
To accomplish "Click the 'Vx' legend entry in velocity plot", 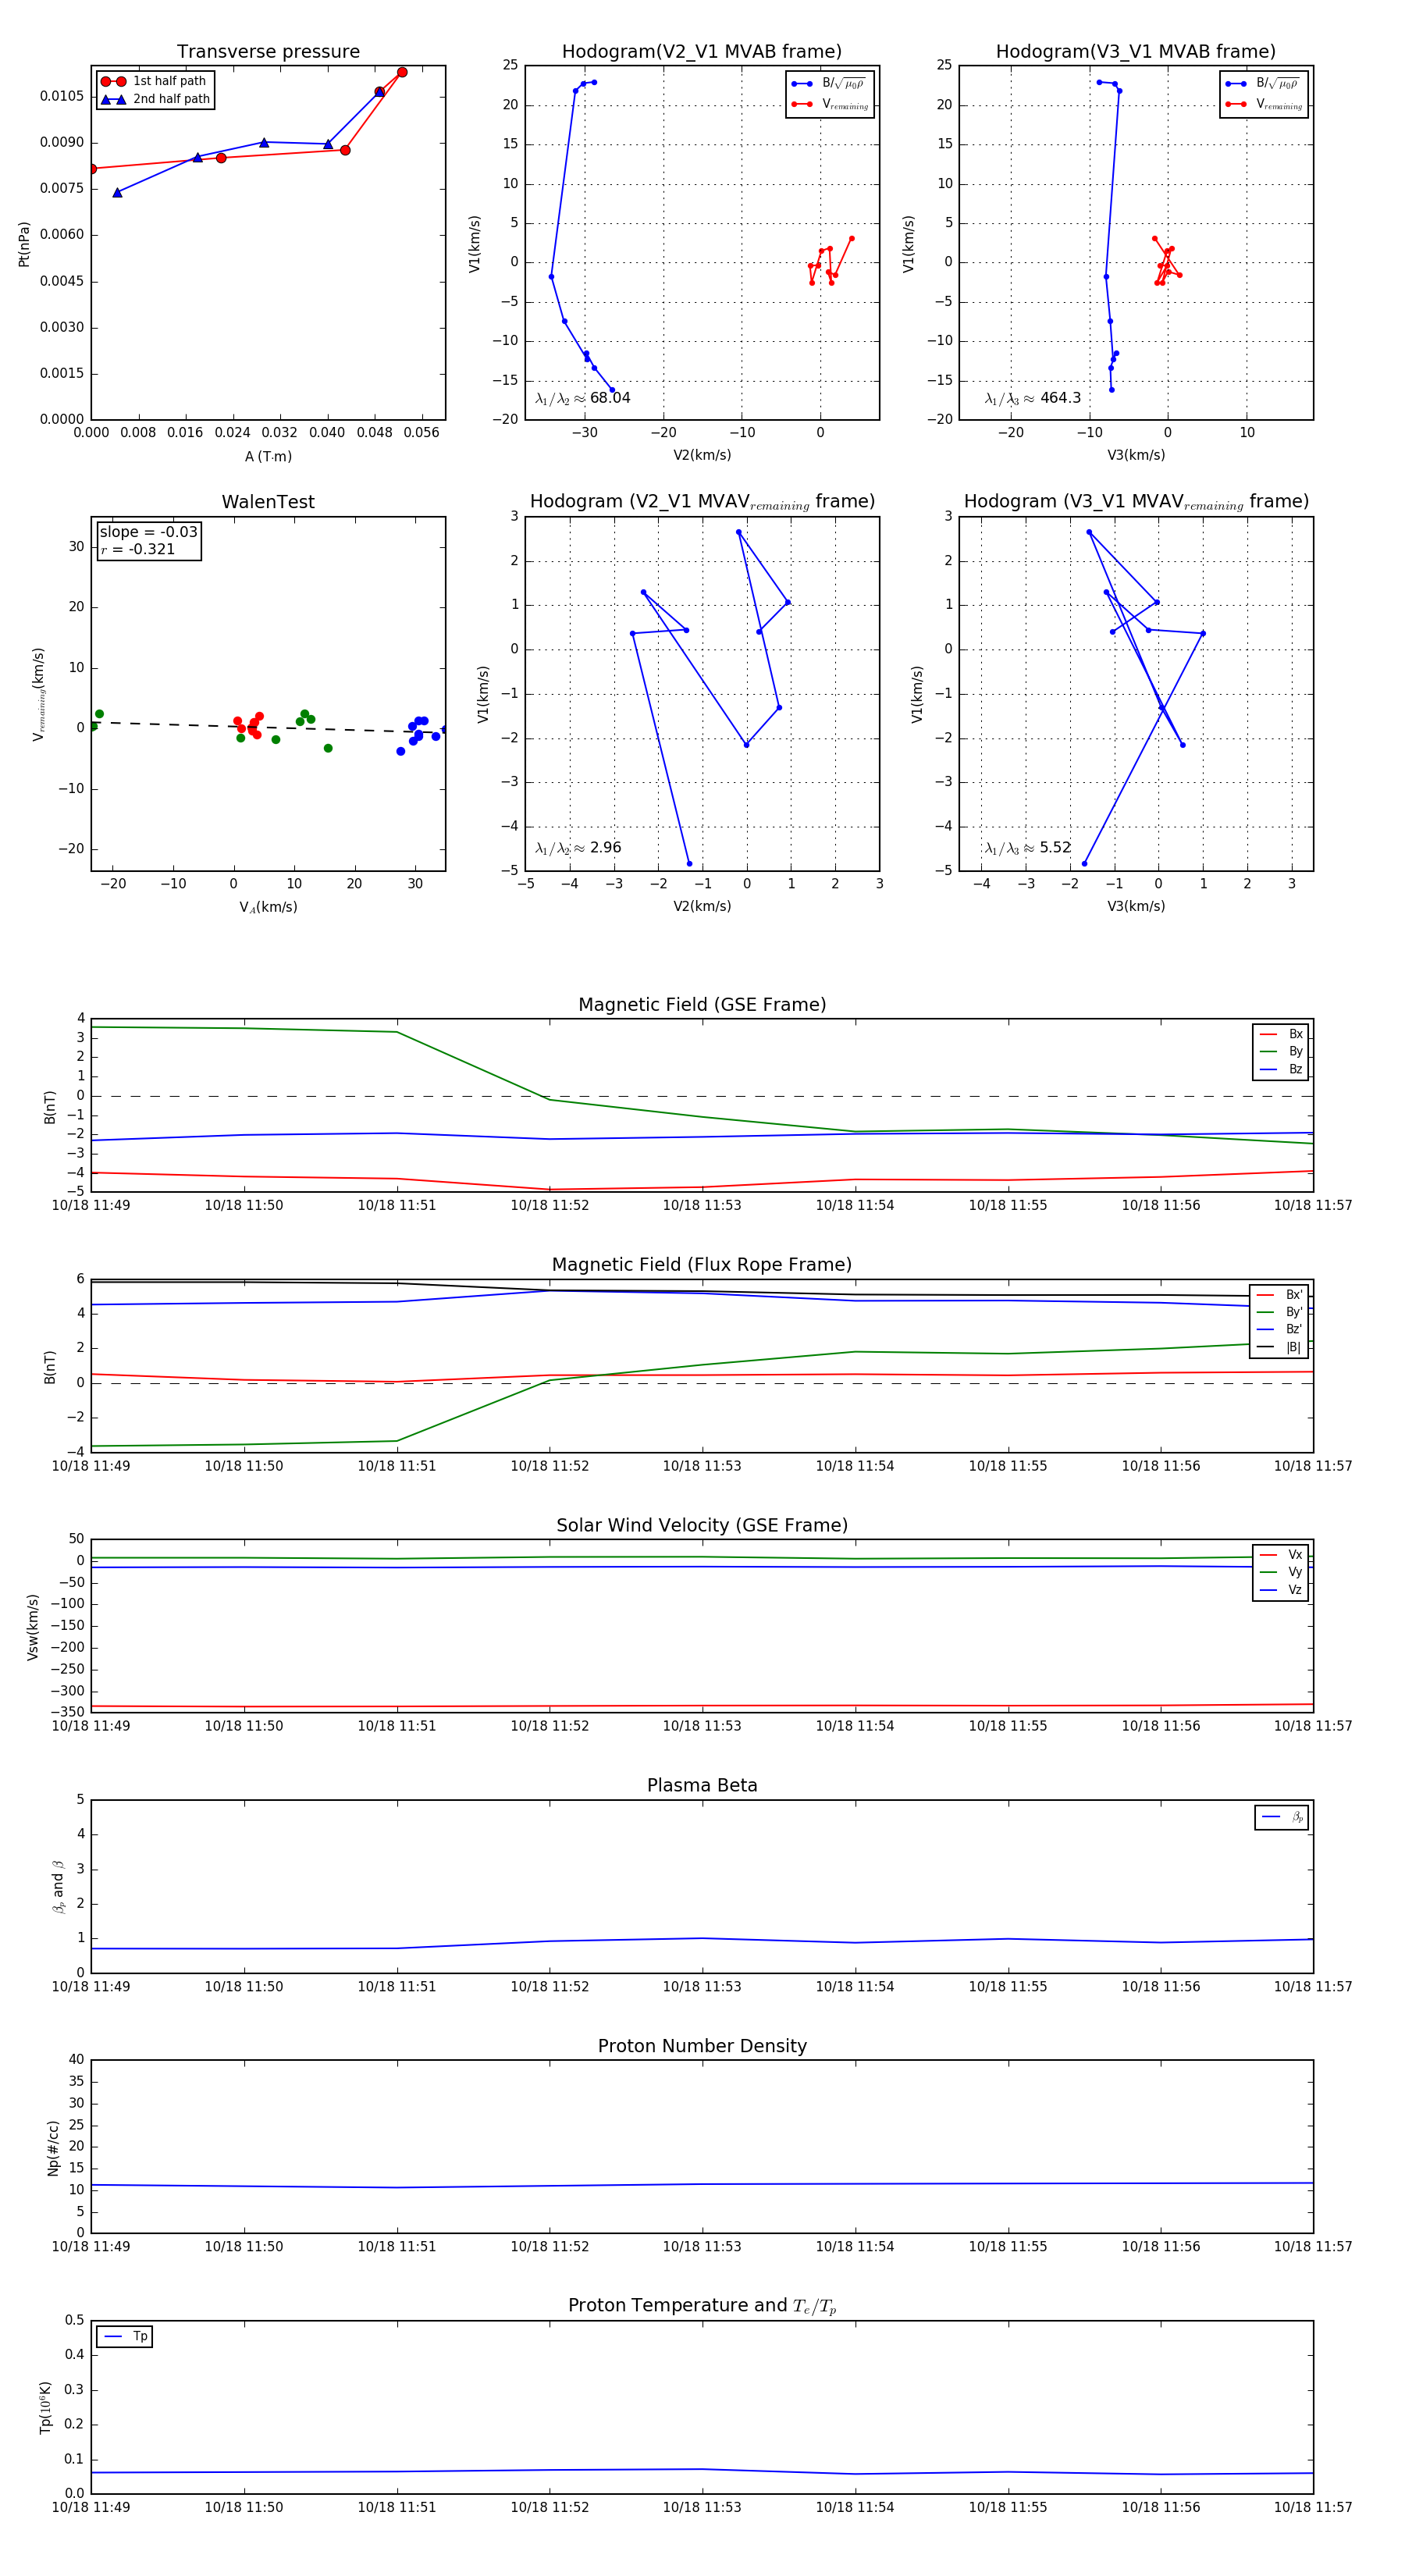I will coord(1281,1555).
